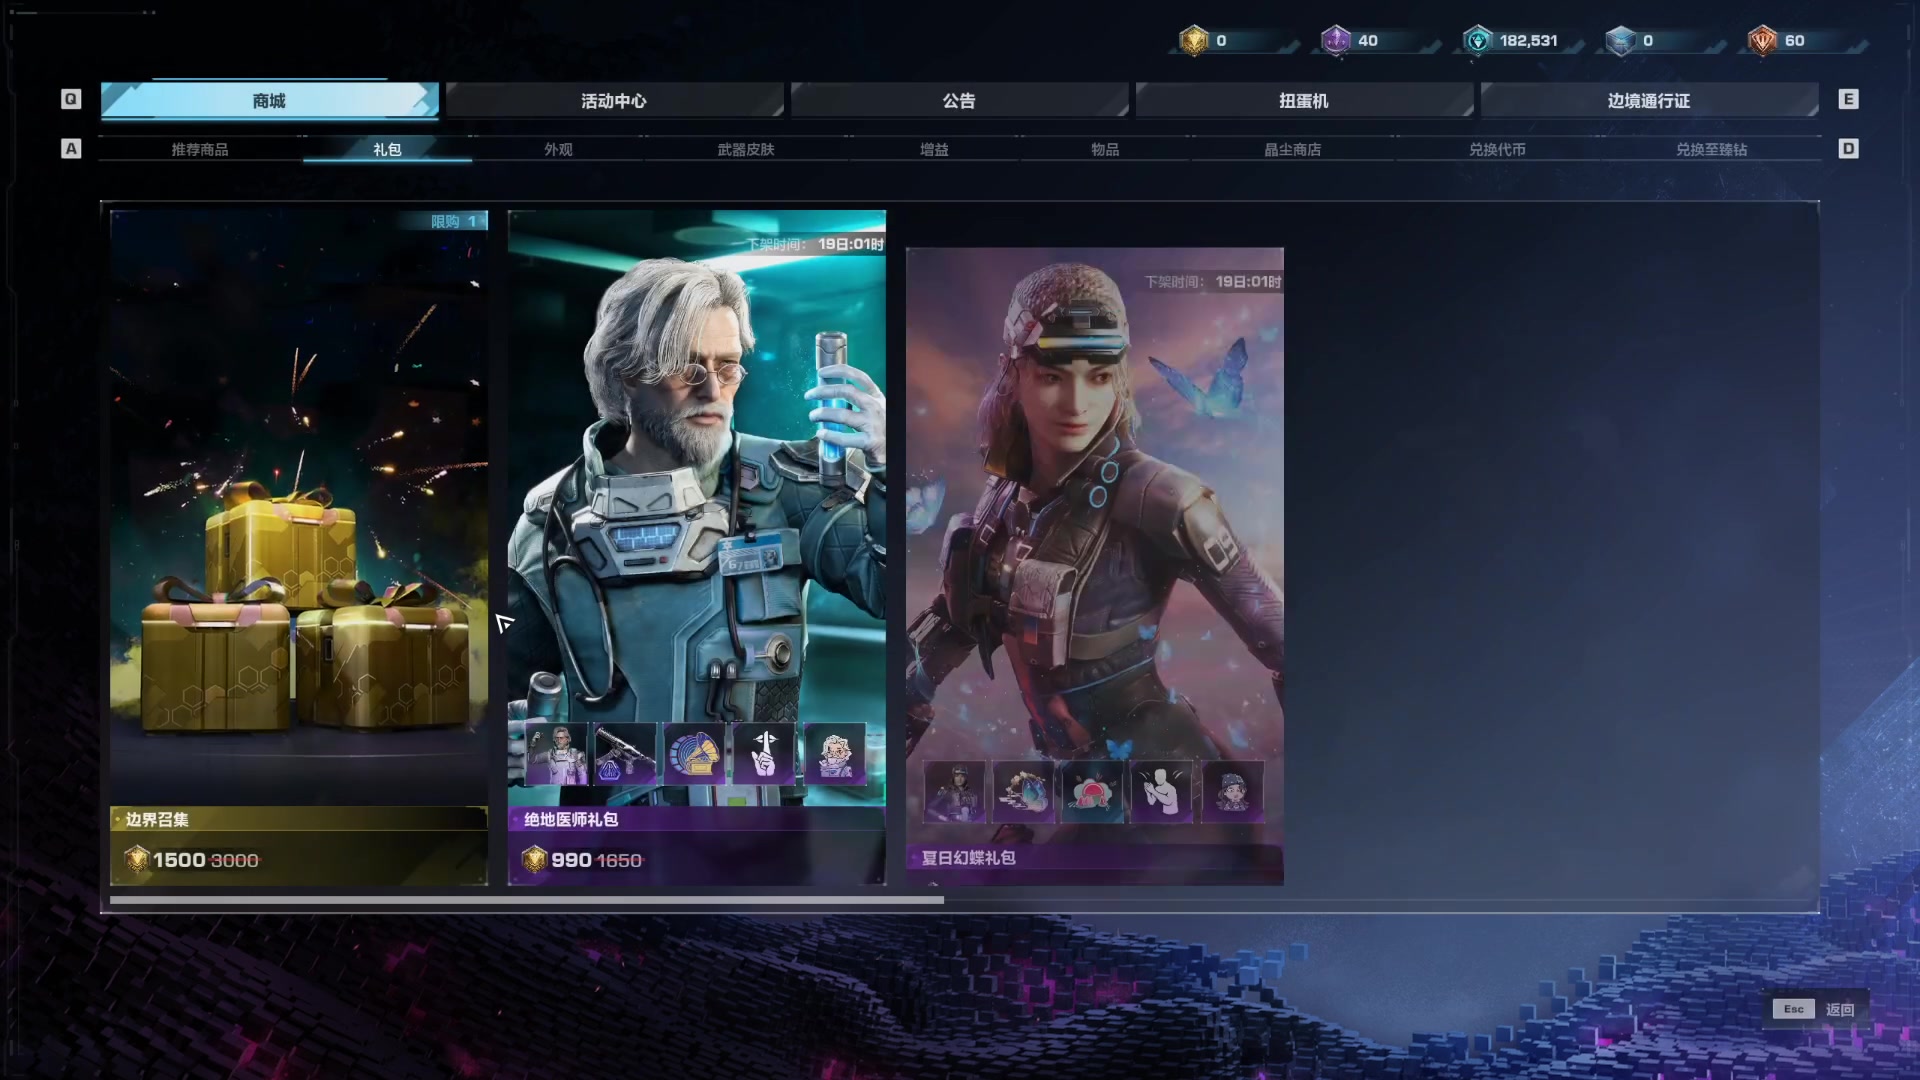Click the blue cube currency icon
This screenshot has height=1080, width=1920.
coord(1620,40)
